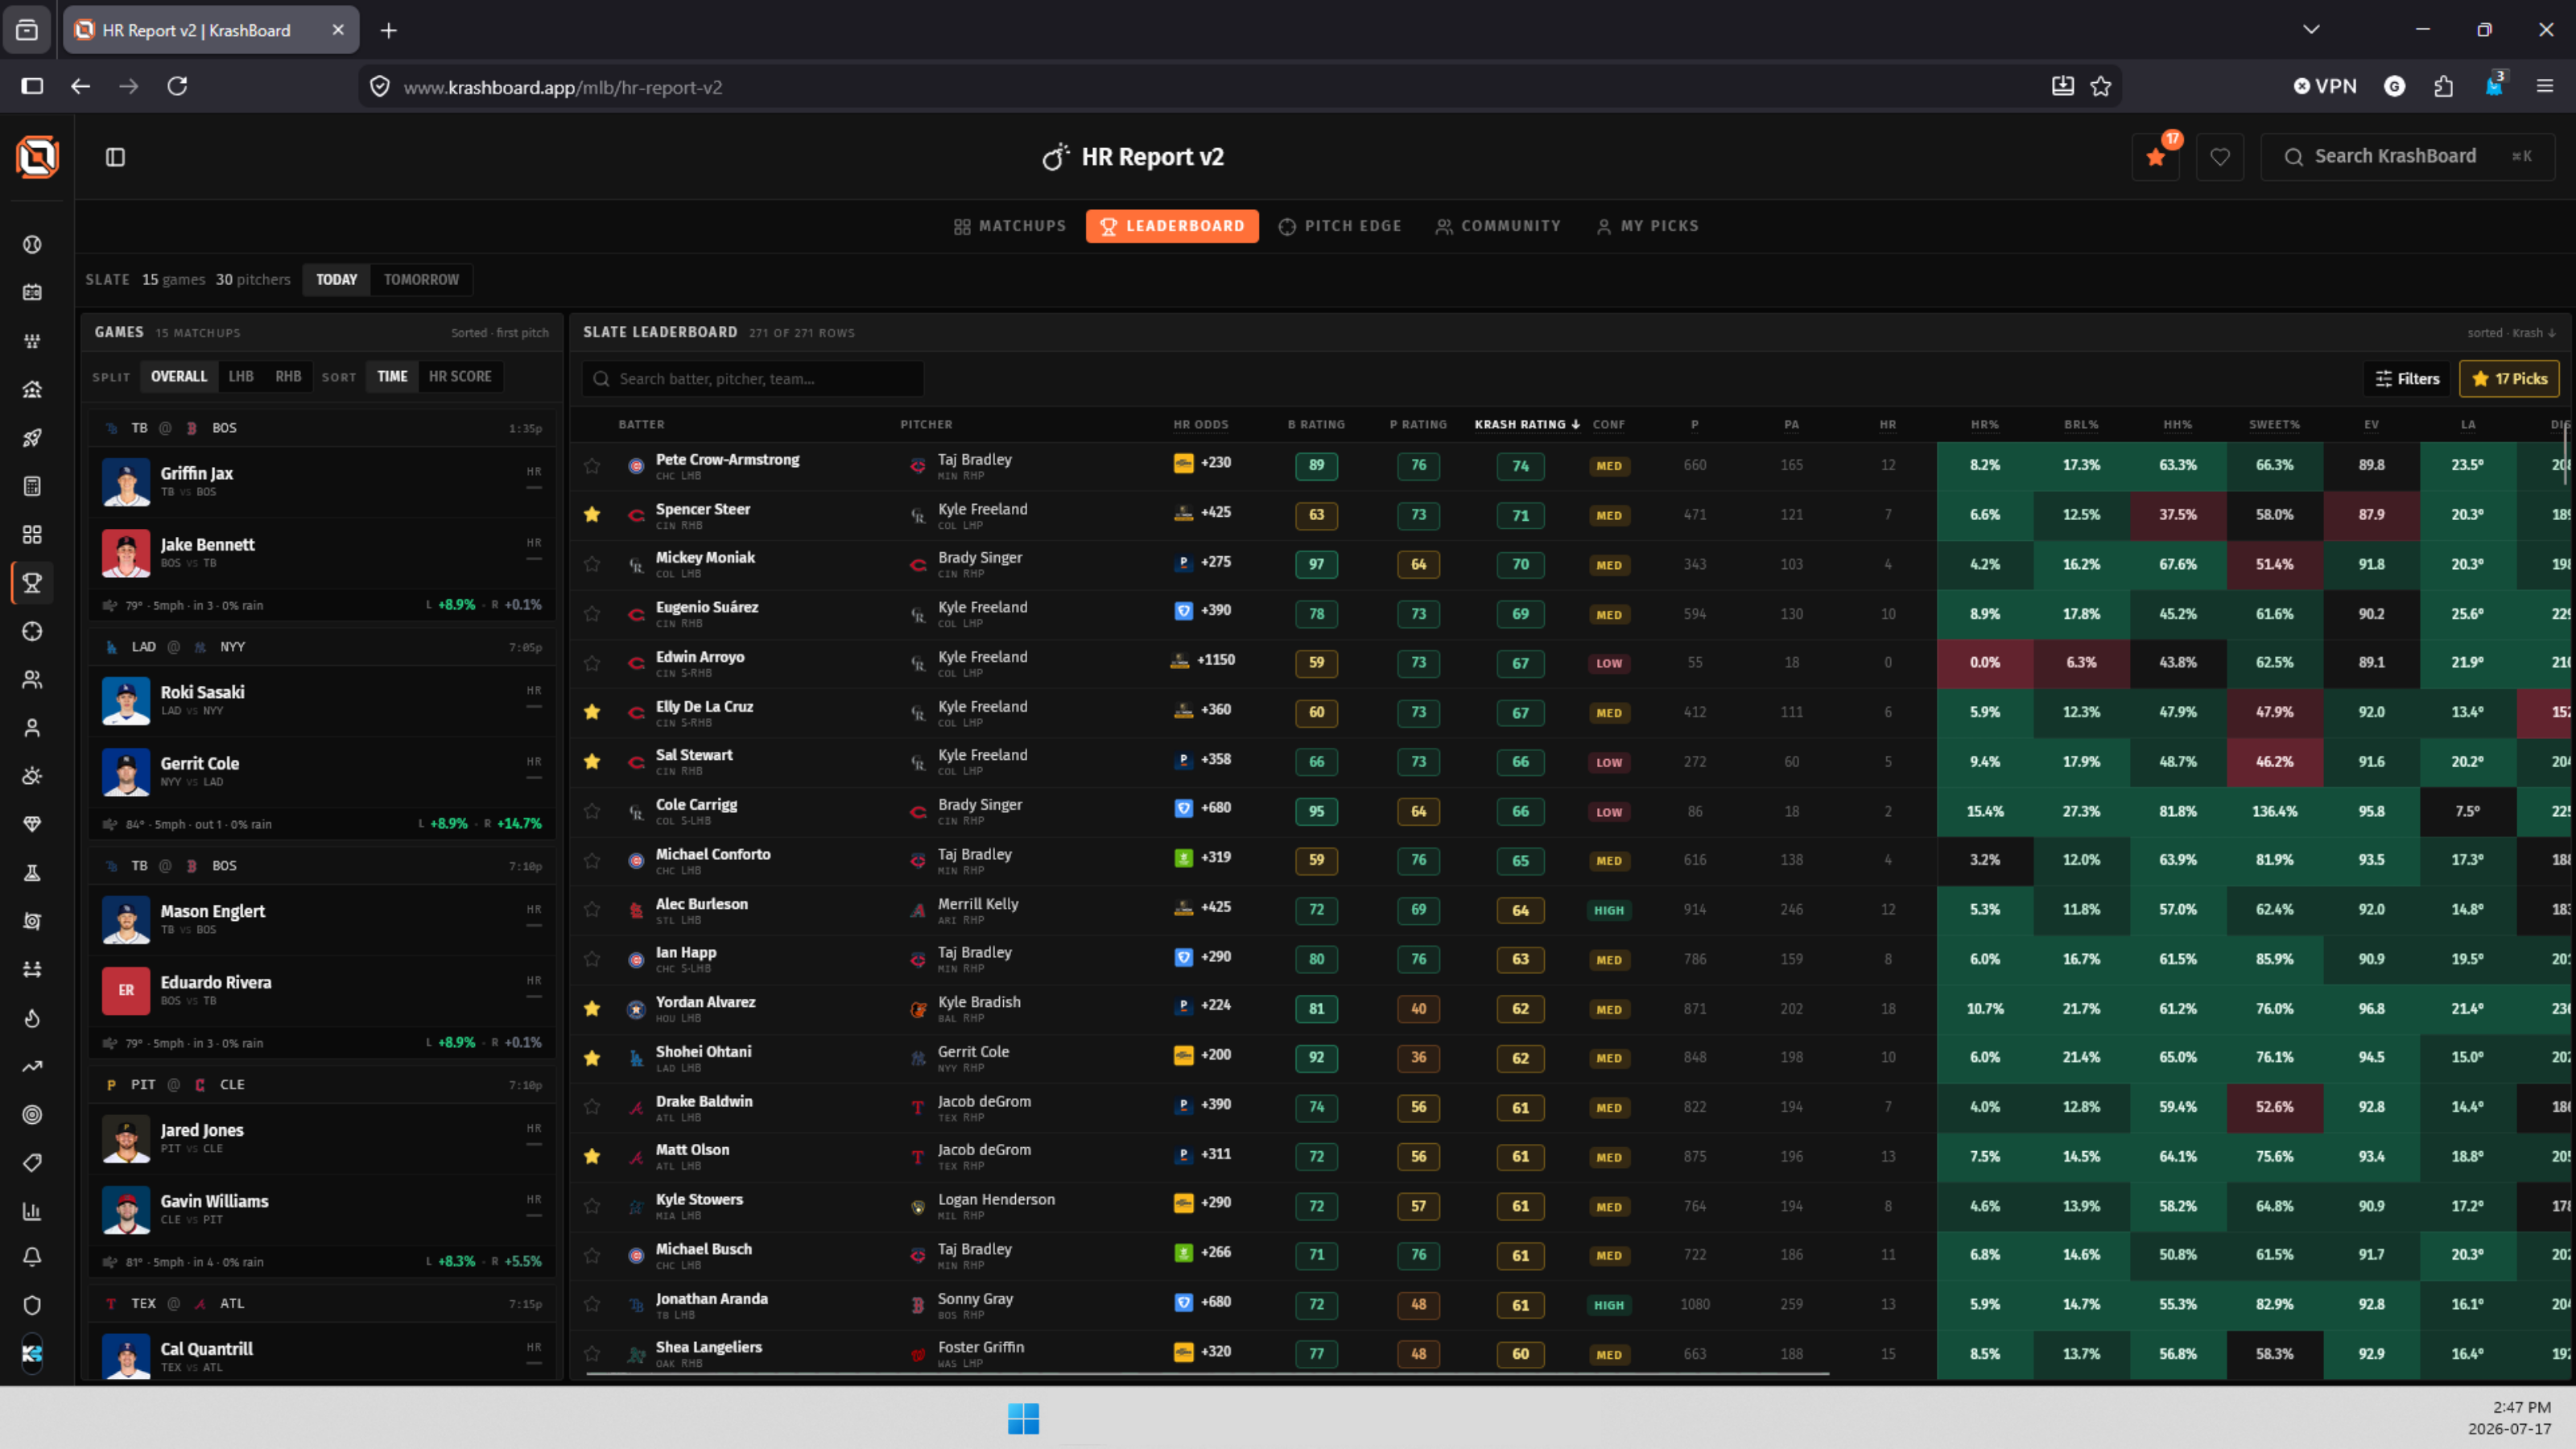The width and height of the screenshot is (2576, 1449).
Task: Switch to the Matchups tab
Action: point(1010,226)
